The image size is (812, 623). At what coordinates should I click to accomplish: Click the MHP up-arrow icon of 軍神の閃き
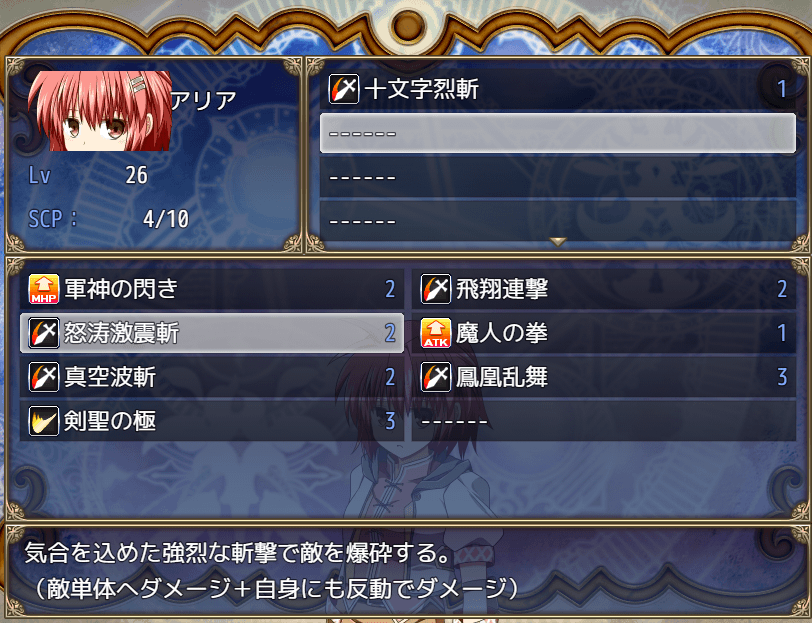(44, 288)
